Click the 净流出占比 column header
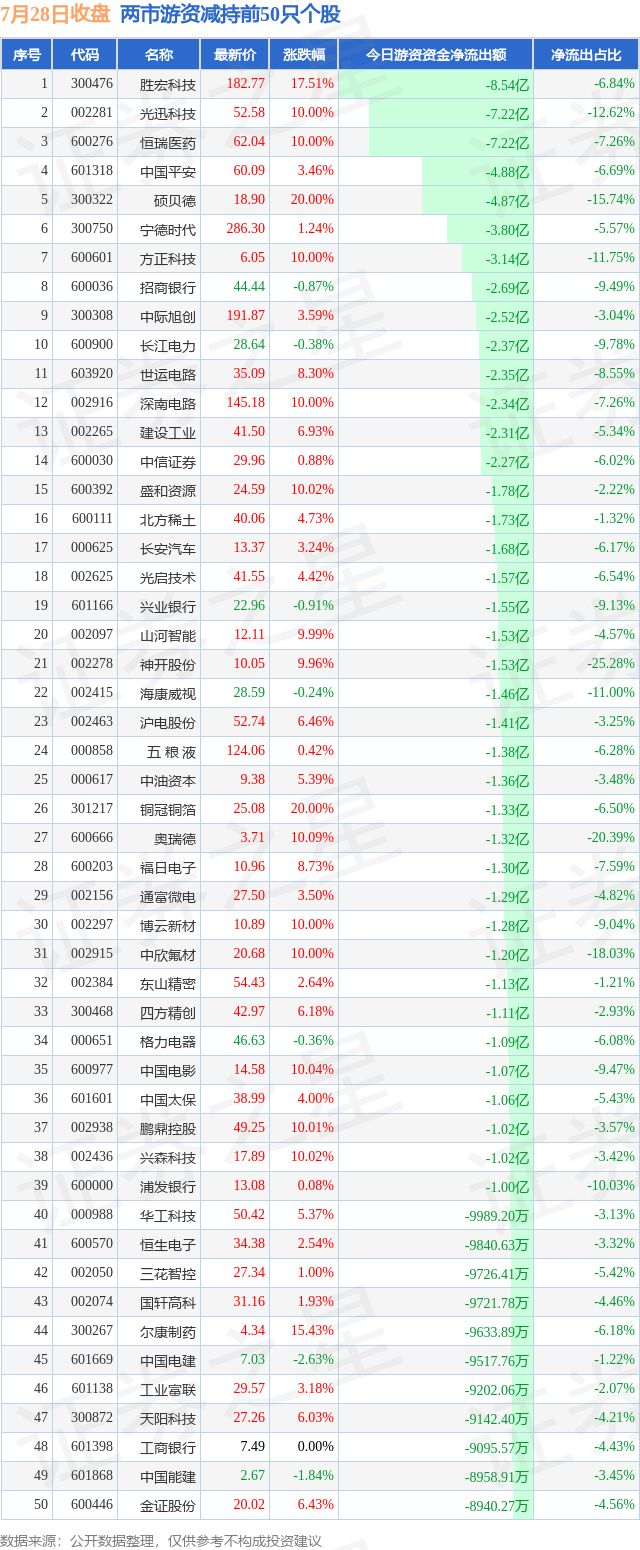Screen dimensions: 640x1550 (x=586, y=55)
